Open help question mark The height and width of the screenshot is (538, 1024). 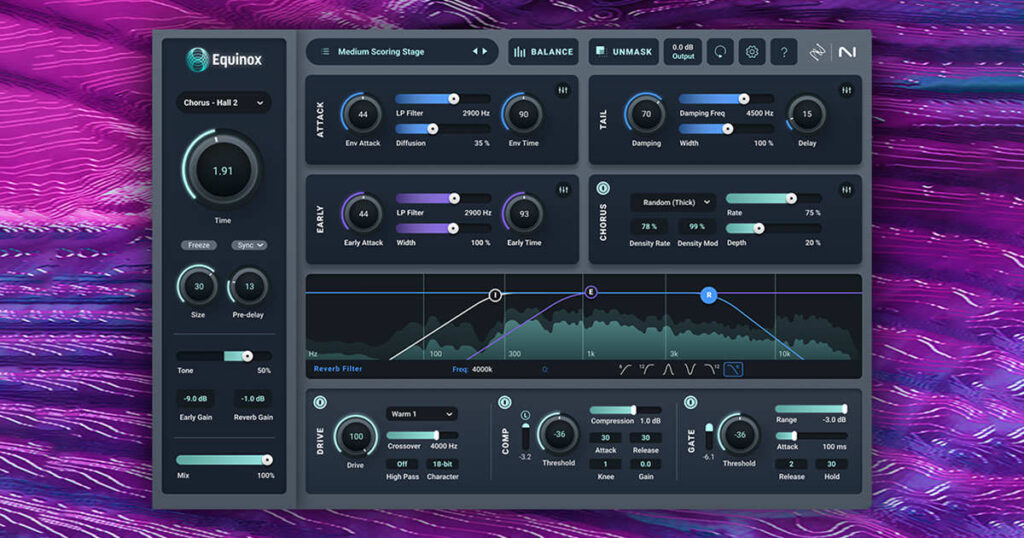point(784,52)
